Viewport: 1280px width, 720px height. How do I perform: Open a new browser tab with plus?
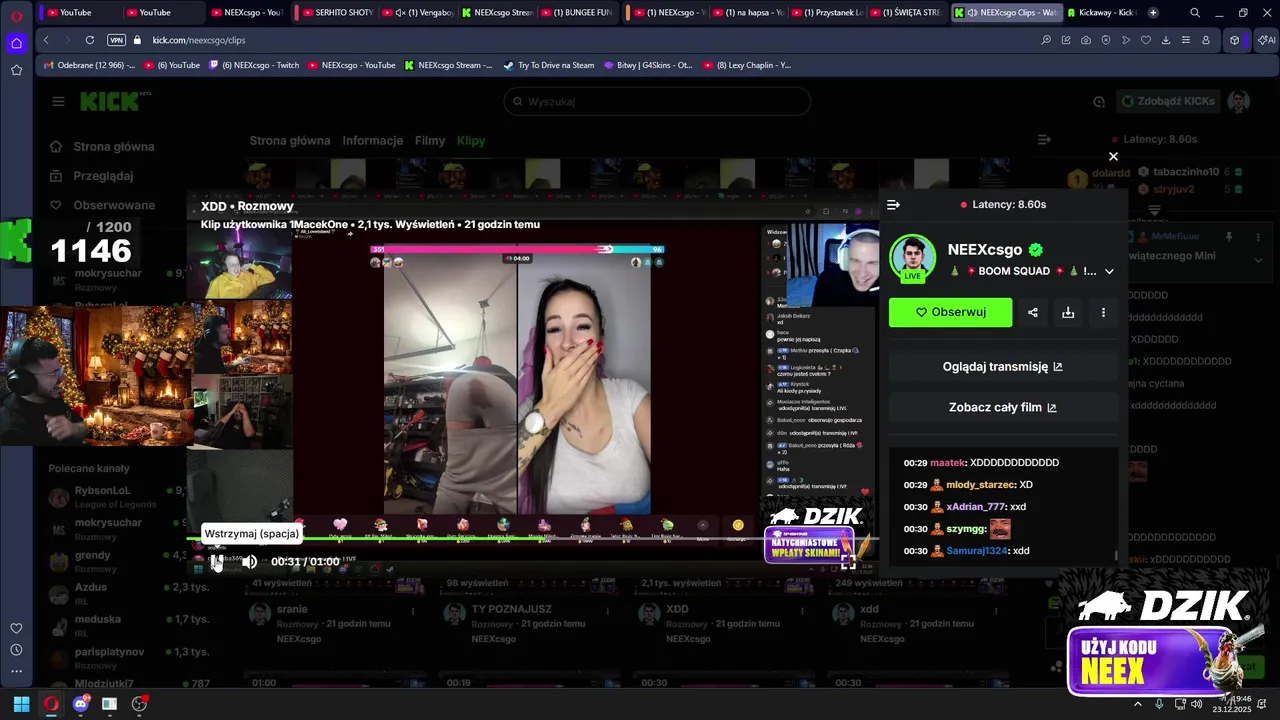(x=1153, y=12)
